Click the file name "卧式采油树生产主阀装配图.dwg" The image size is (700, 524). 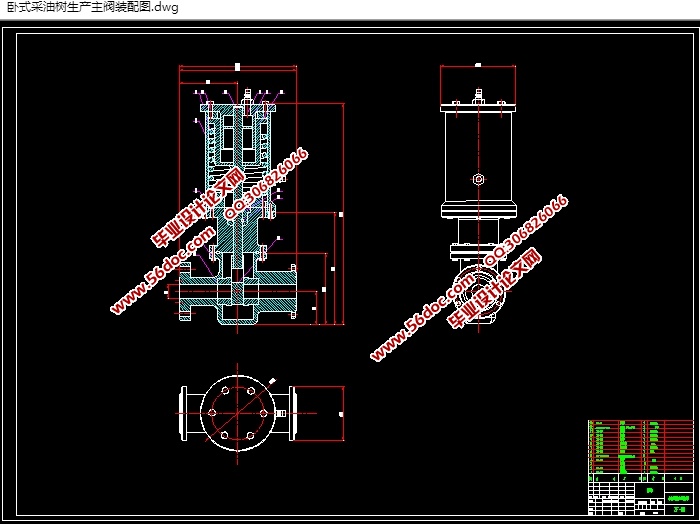coord(93,8)
